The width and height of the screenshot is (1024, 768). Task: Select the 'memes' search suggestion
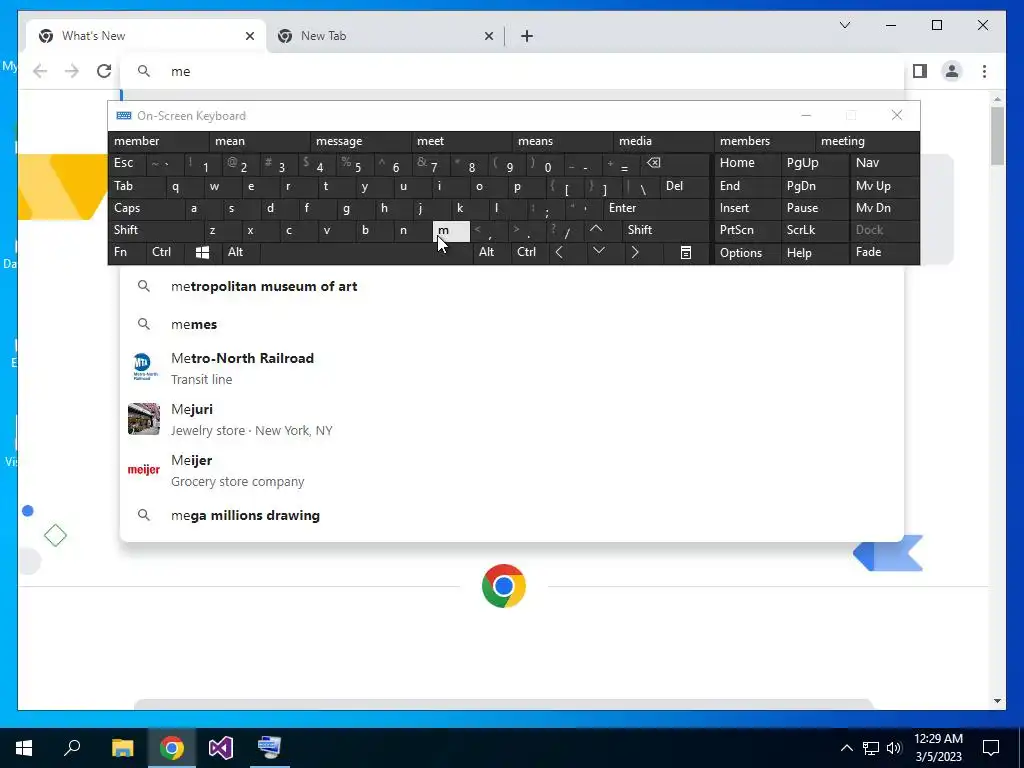(x=512, y=325)
